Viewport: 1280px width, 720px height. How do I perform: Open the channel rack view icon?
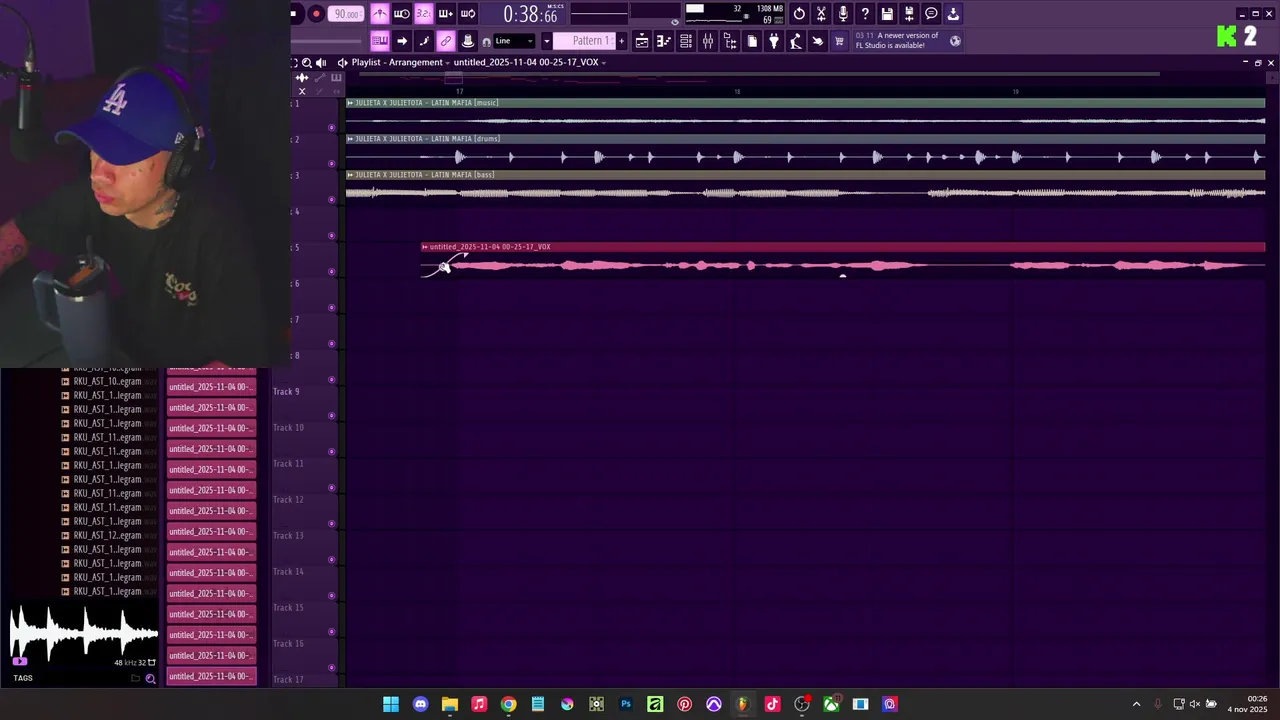(686, 41)
